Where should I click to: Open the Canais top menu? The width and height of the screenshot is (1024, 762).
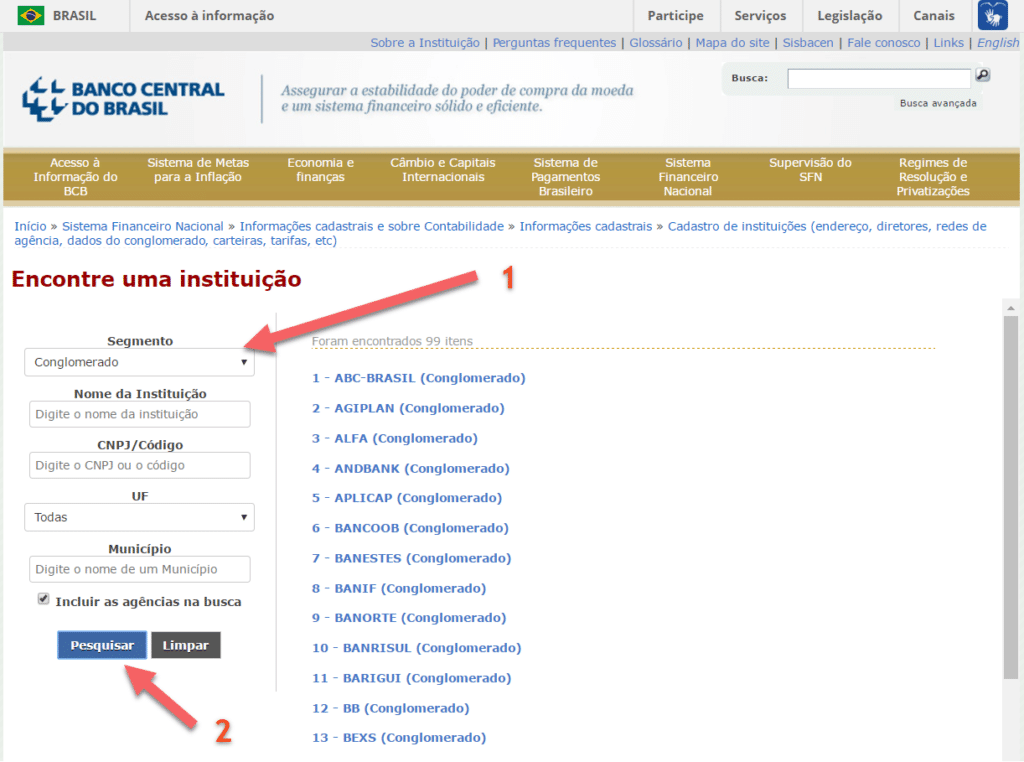coord(934,16)
